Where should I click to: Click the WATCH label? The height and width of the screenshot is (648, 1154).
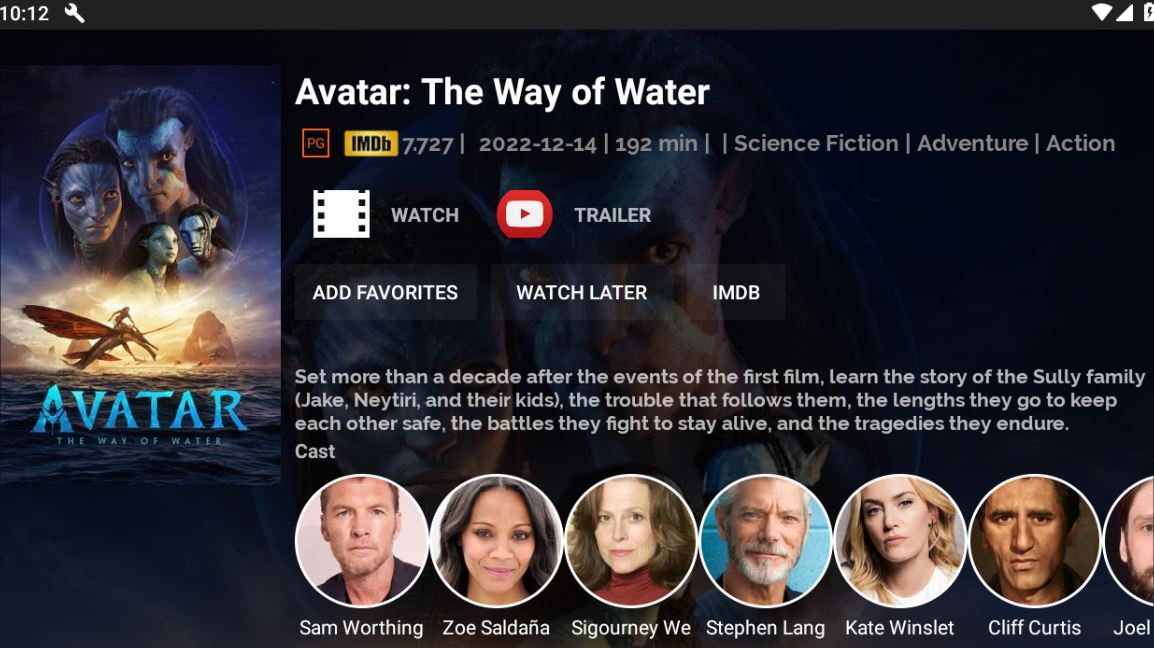[425, 215]
